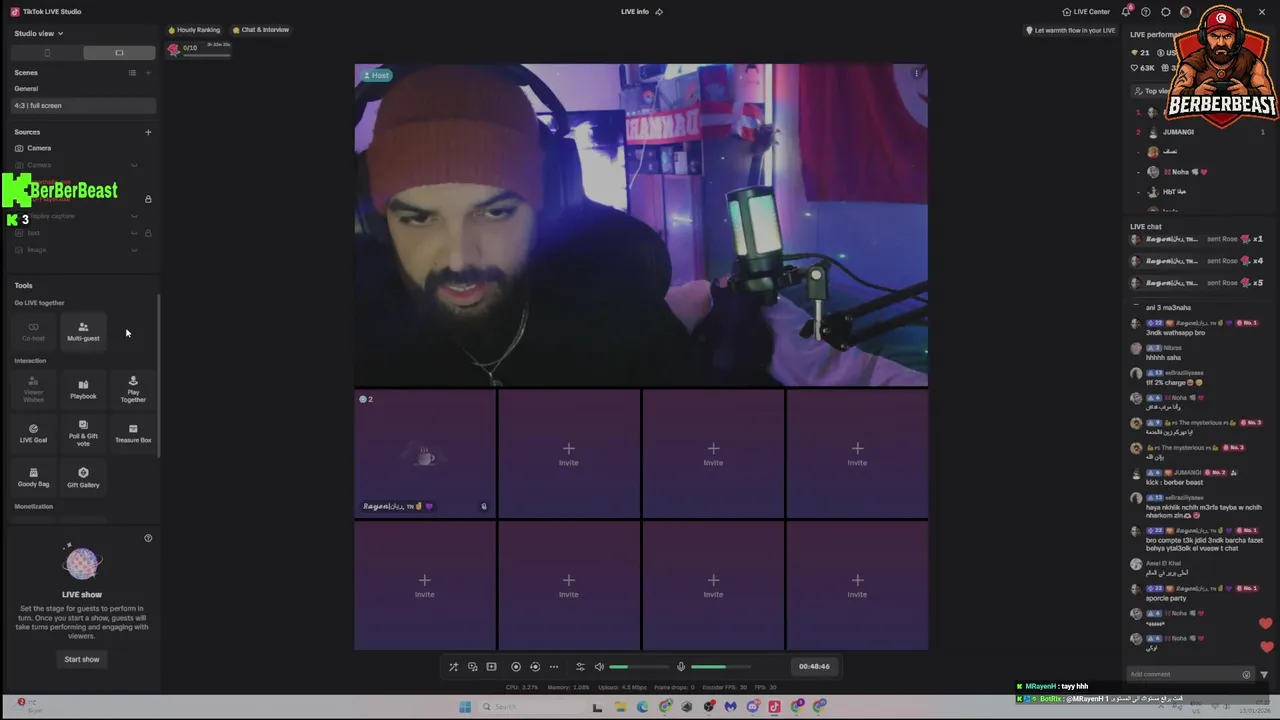The width and height of the screenshot is (1280, 720).
Task: Select guest tile number 2 Rayen
Action: [x=425, y=455]
